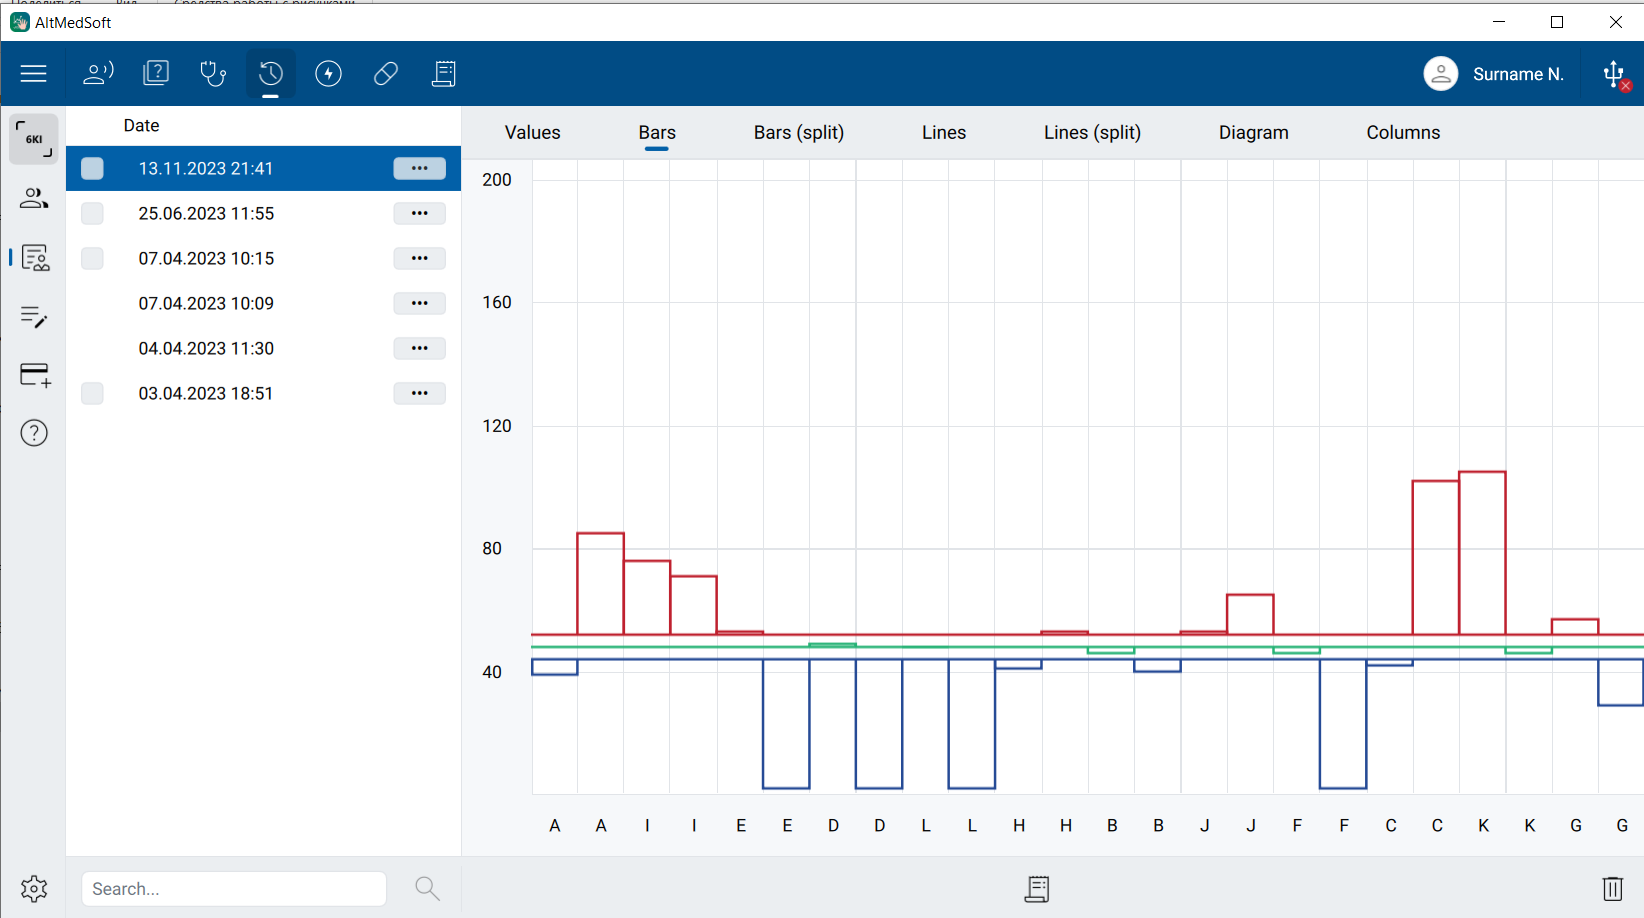This screenshot has height=918, width=1644.
Task: Select checkbox for 03.04.2023 18:51 entry
Action: point(92,394)
